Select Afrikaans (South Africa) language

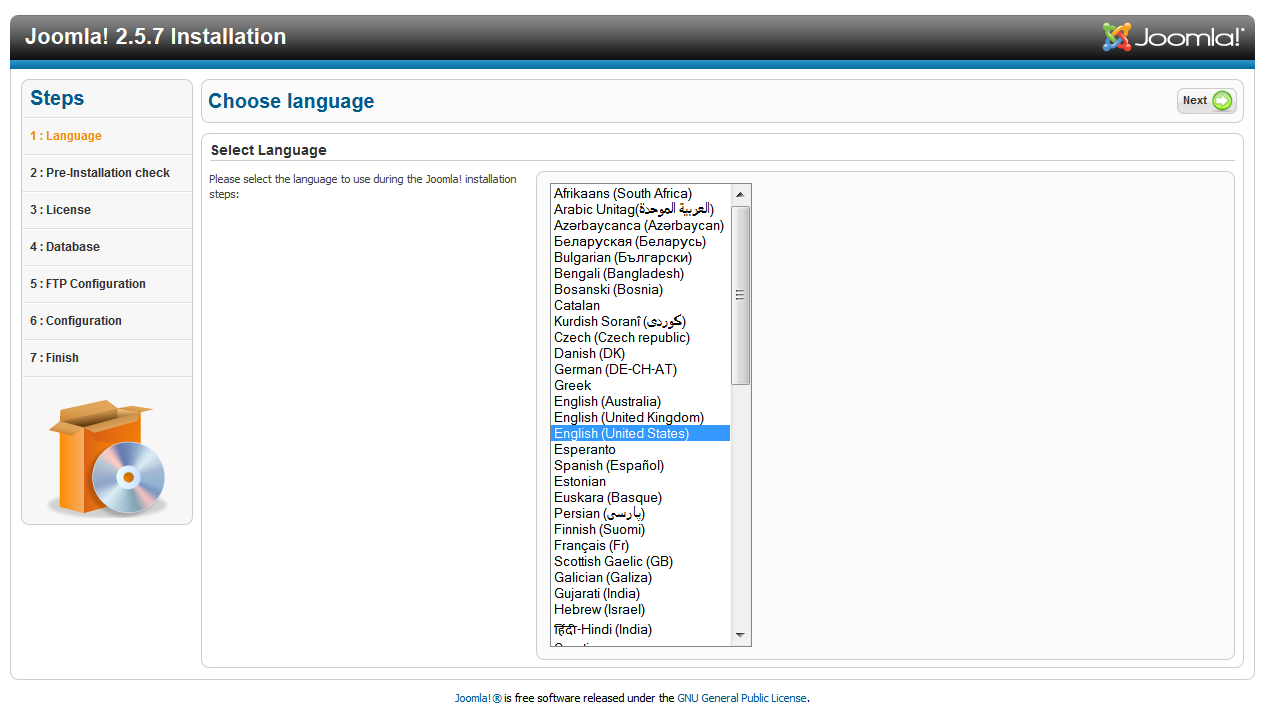(x=640, y=194)
